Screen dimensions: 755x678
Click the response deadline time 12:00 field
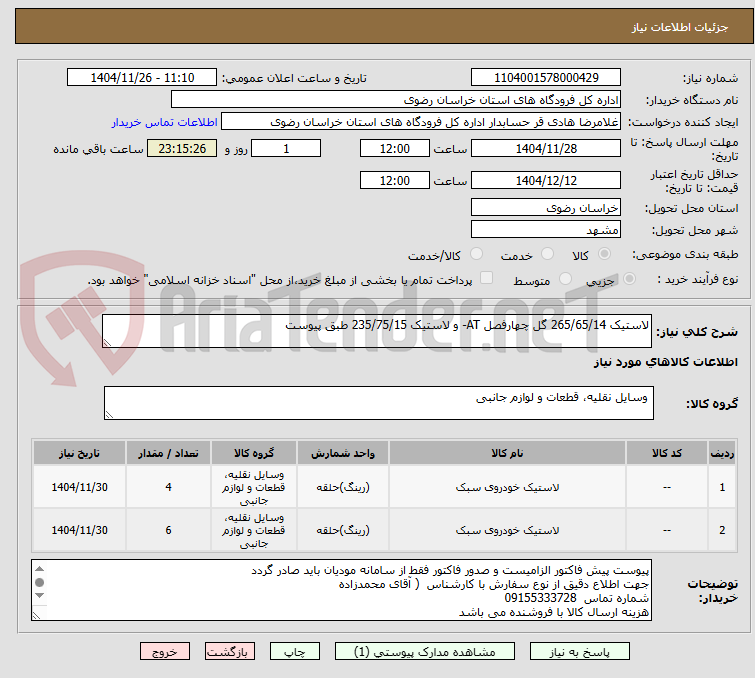[394, 148]
